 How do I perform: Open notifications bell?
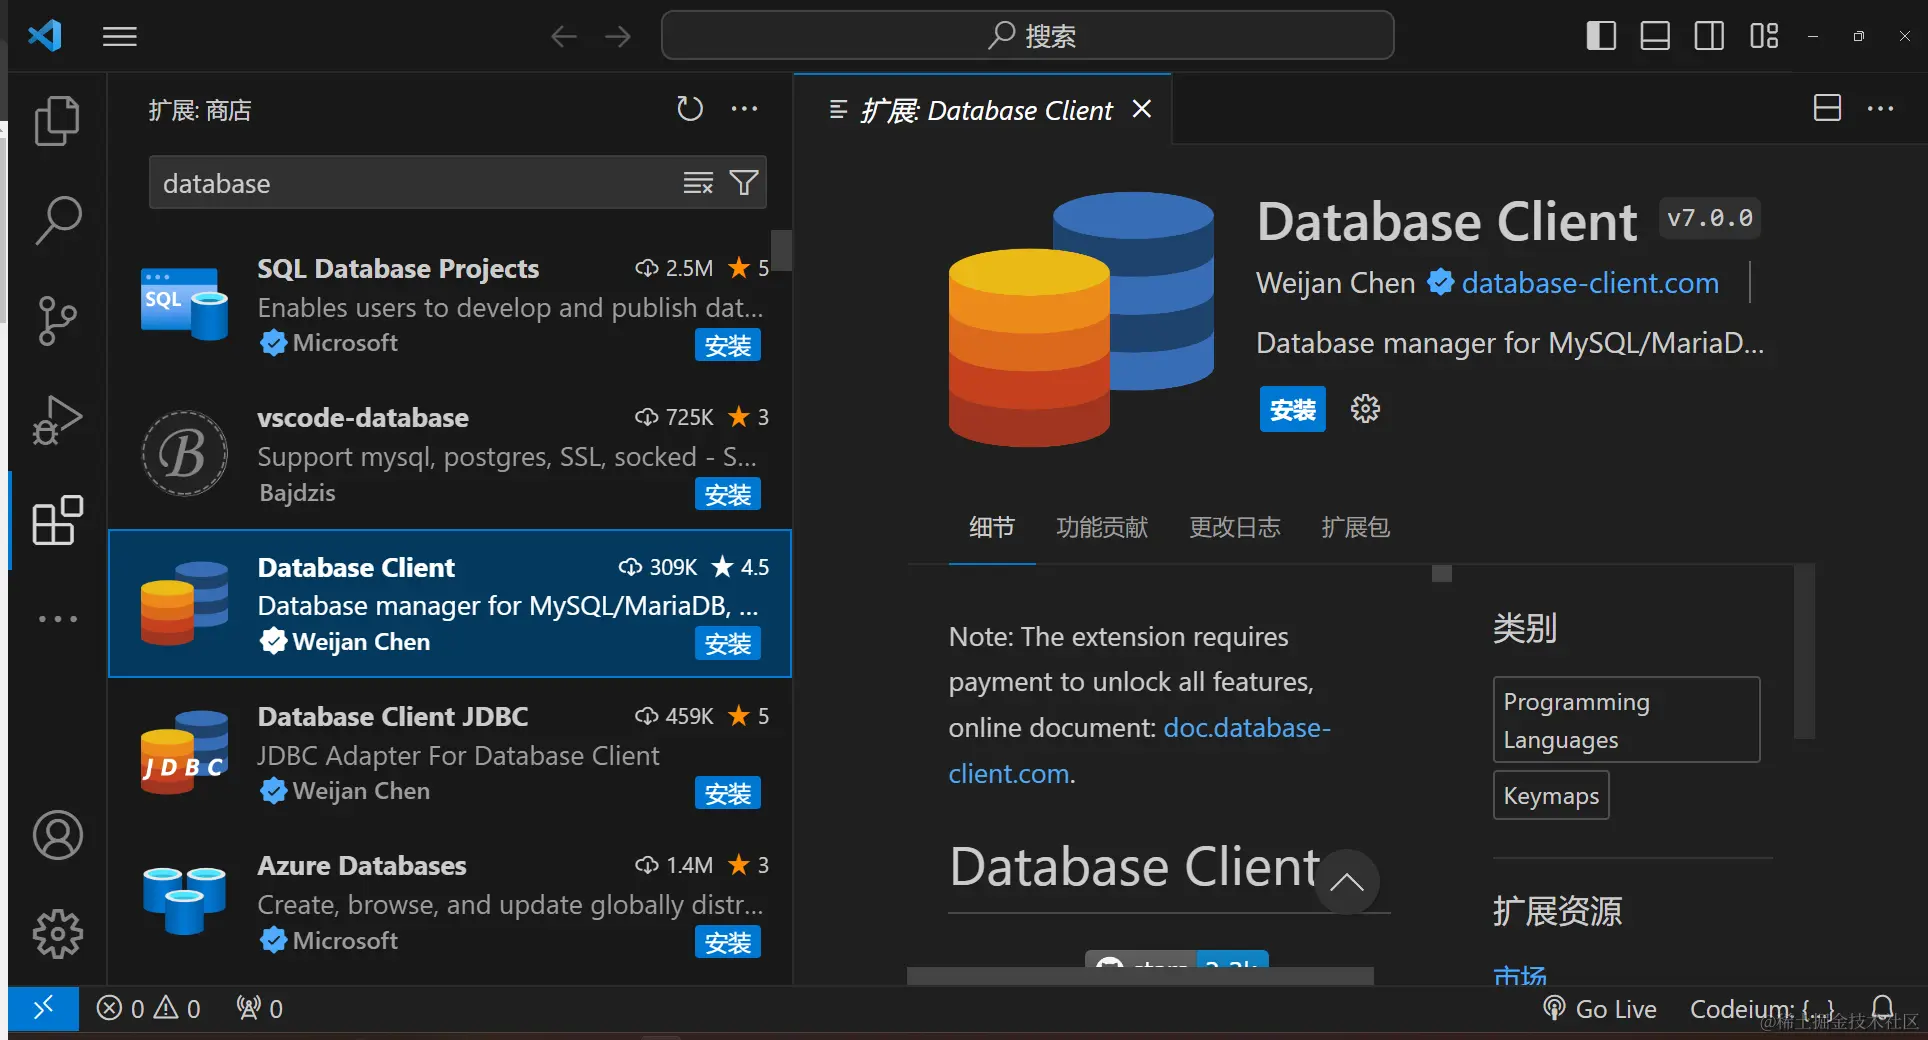1883,1008
